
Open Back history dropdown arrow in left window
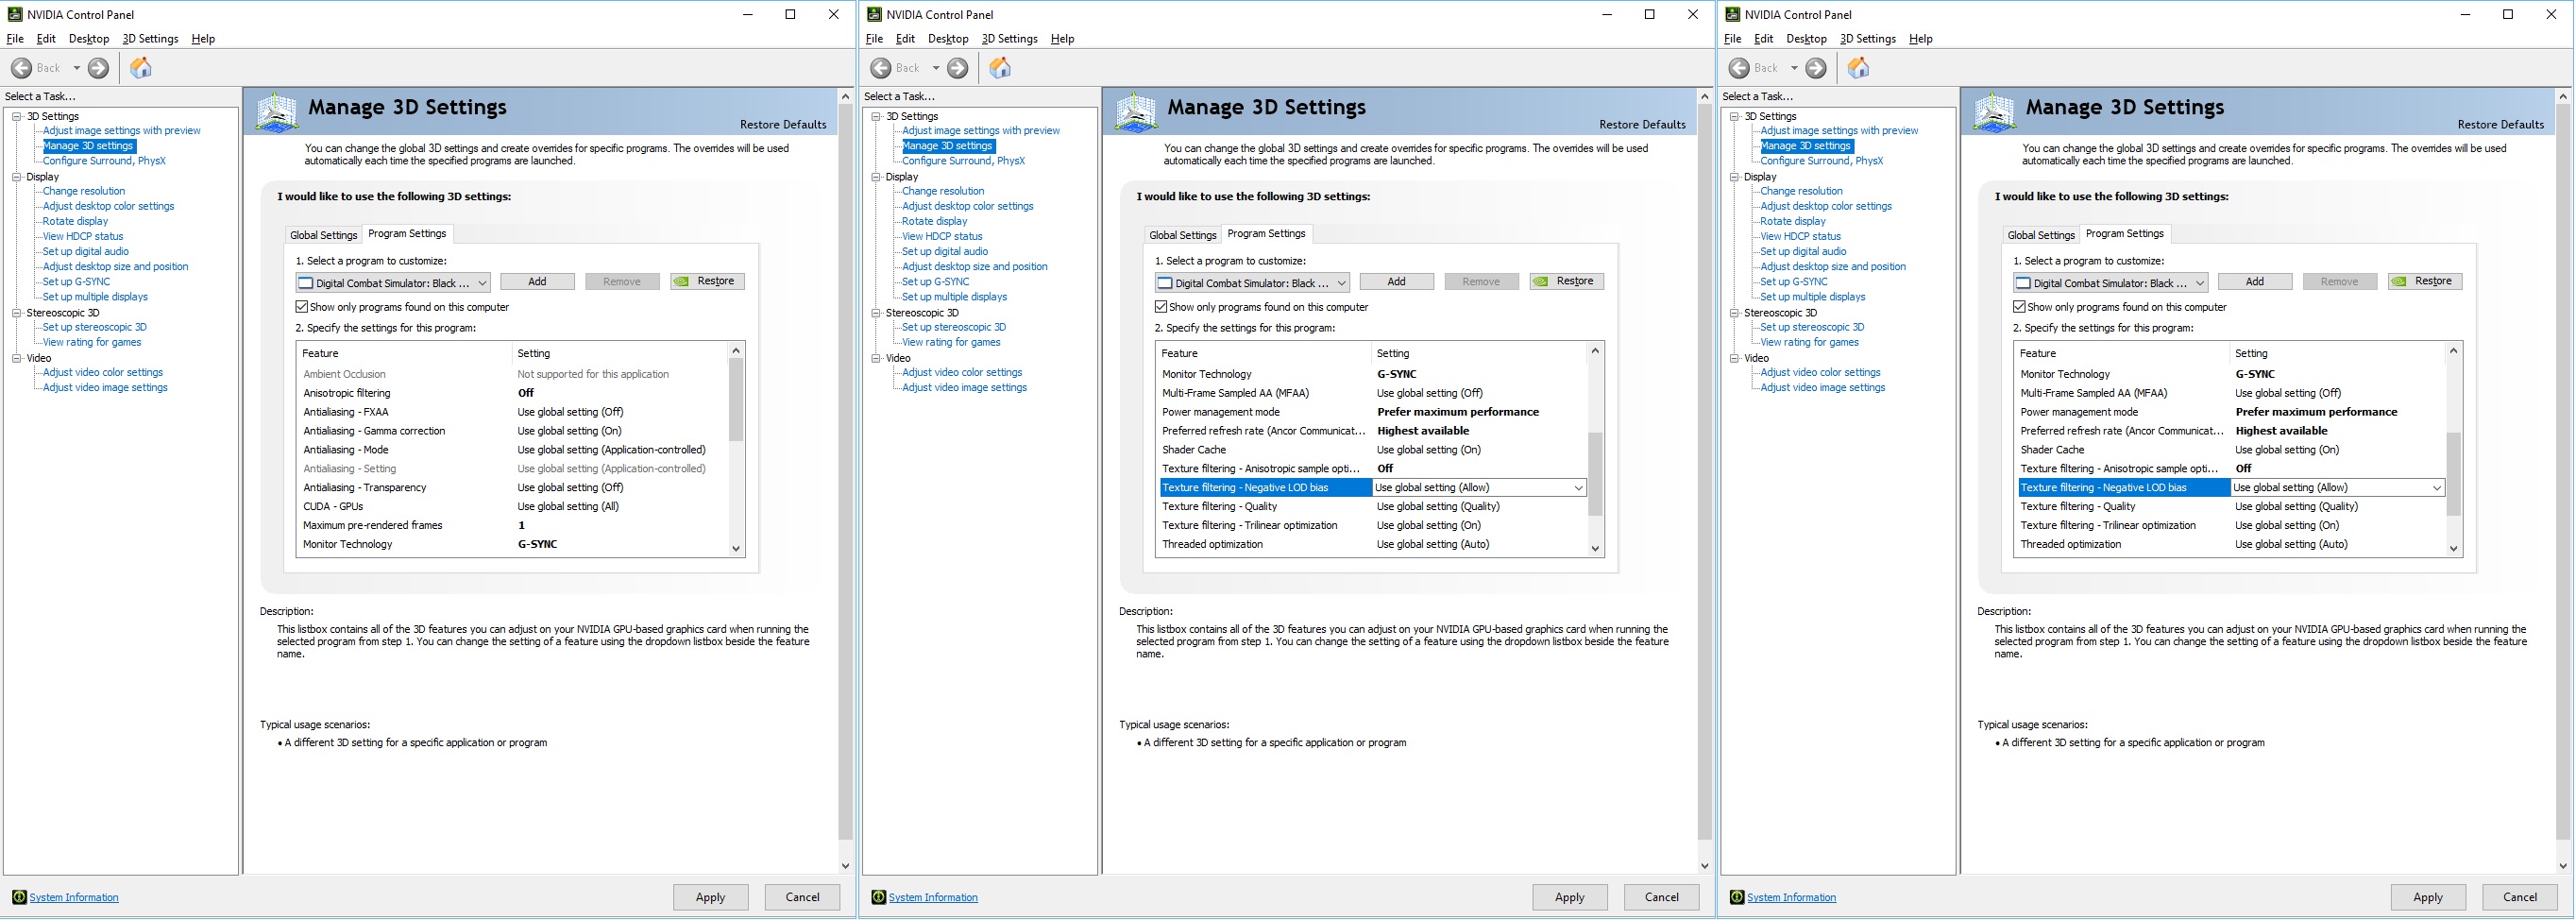click(x=76, y=68)
